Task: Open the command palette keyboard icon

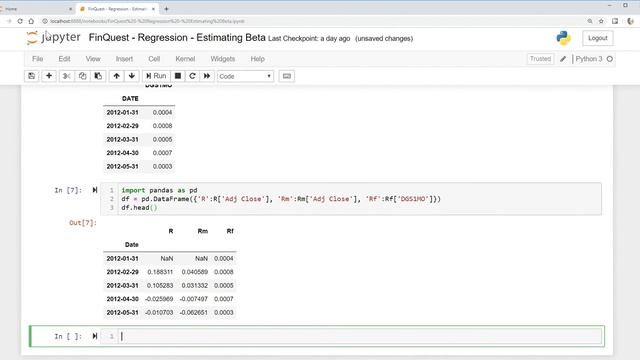Action: 287,76
